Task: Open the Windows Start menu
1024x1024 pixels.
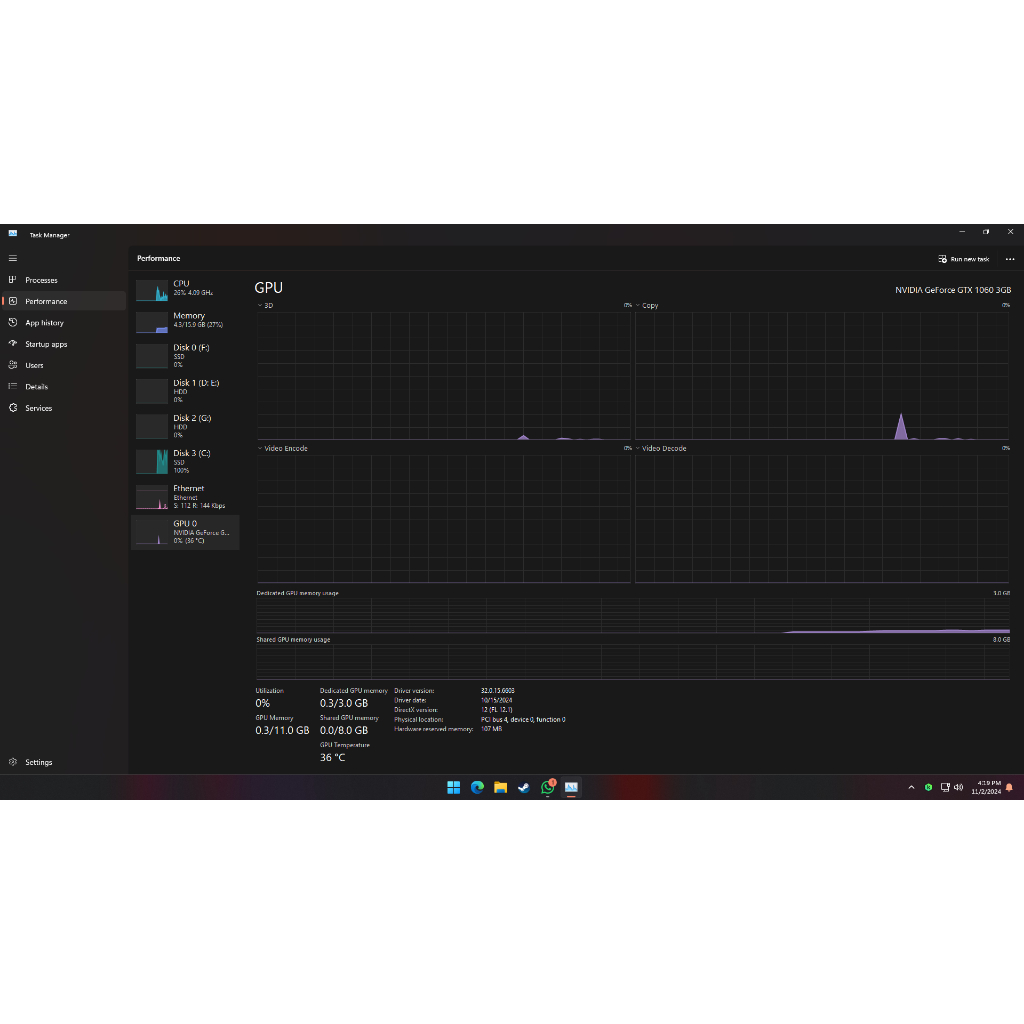Action: coord(453,788)
